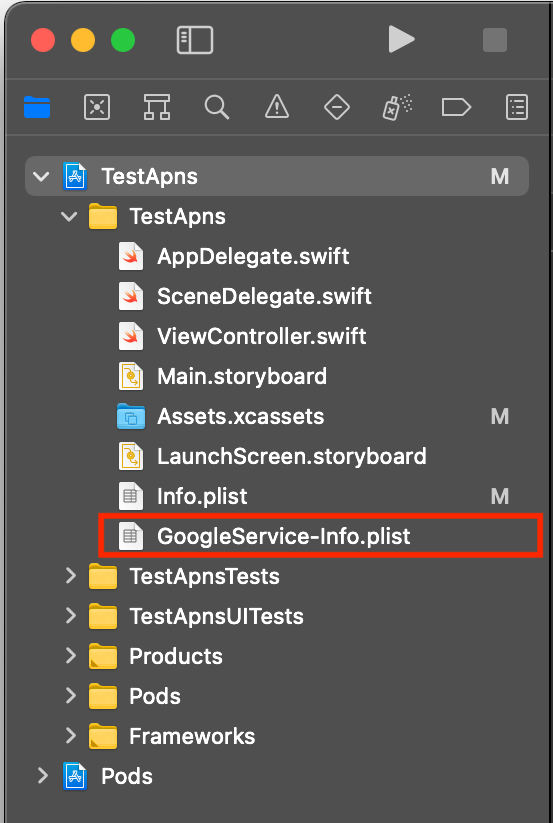Viewport: 553px width, 823px height.
Task: Open the Report navigator
Action: 517,108
